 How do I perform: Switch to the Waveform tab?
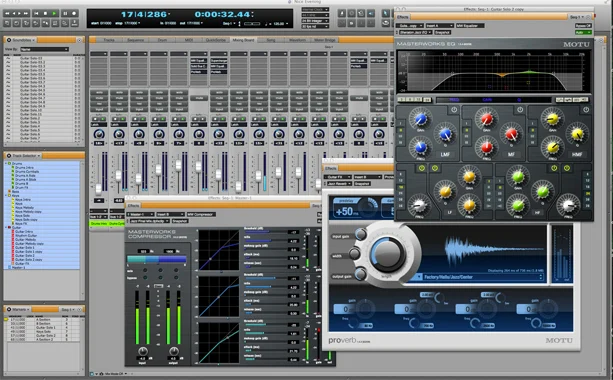coord(297,40)
